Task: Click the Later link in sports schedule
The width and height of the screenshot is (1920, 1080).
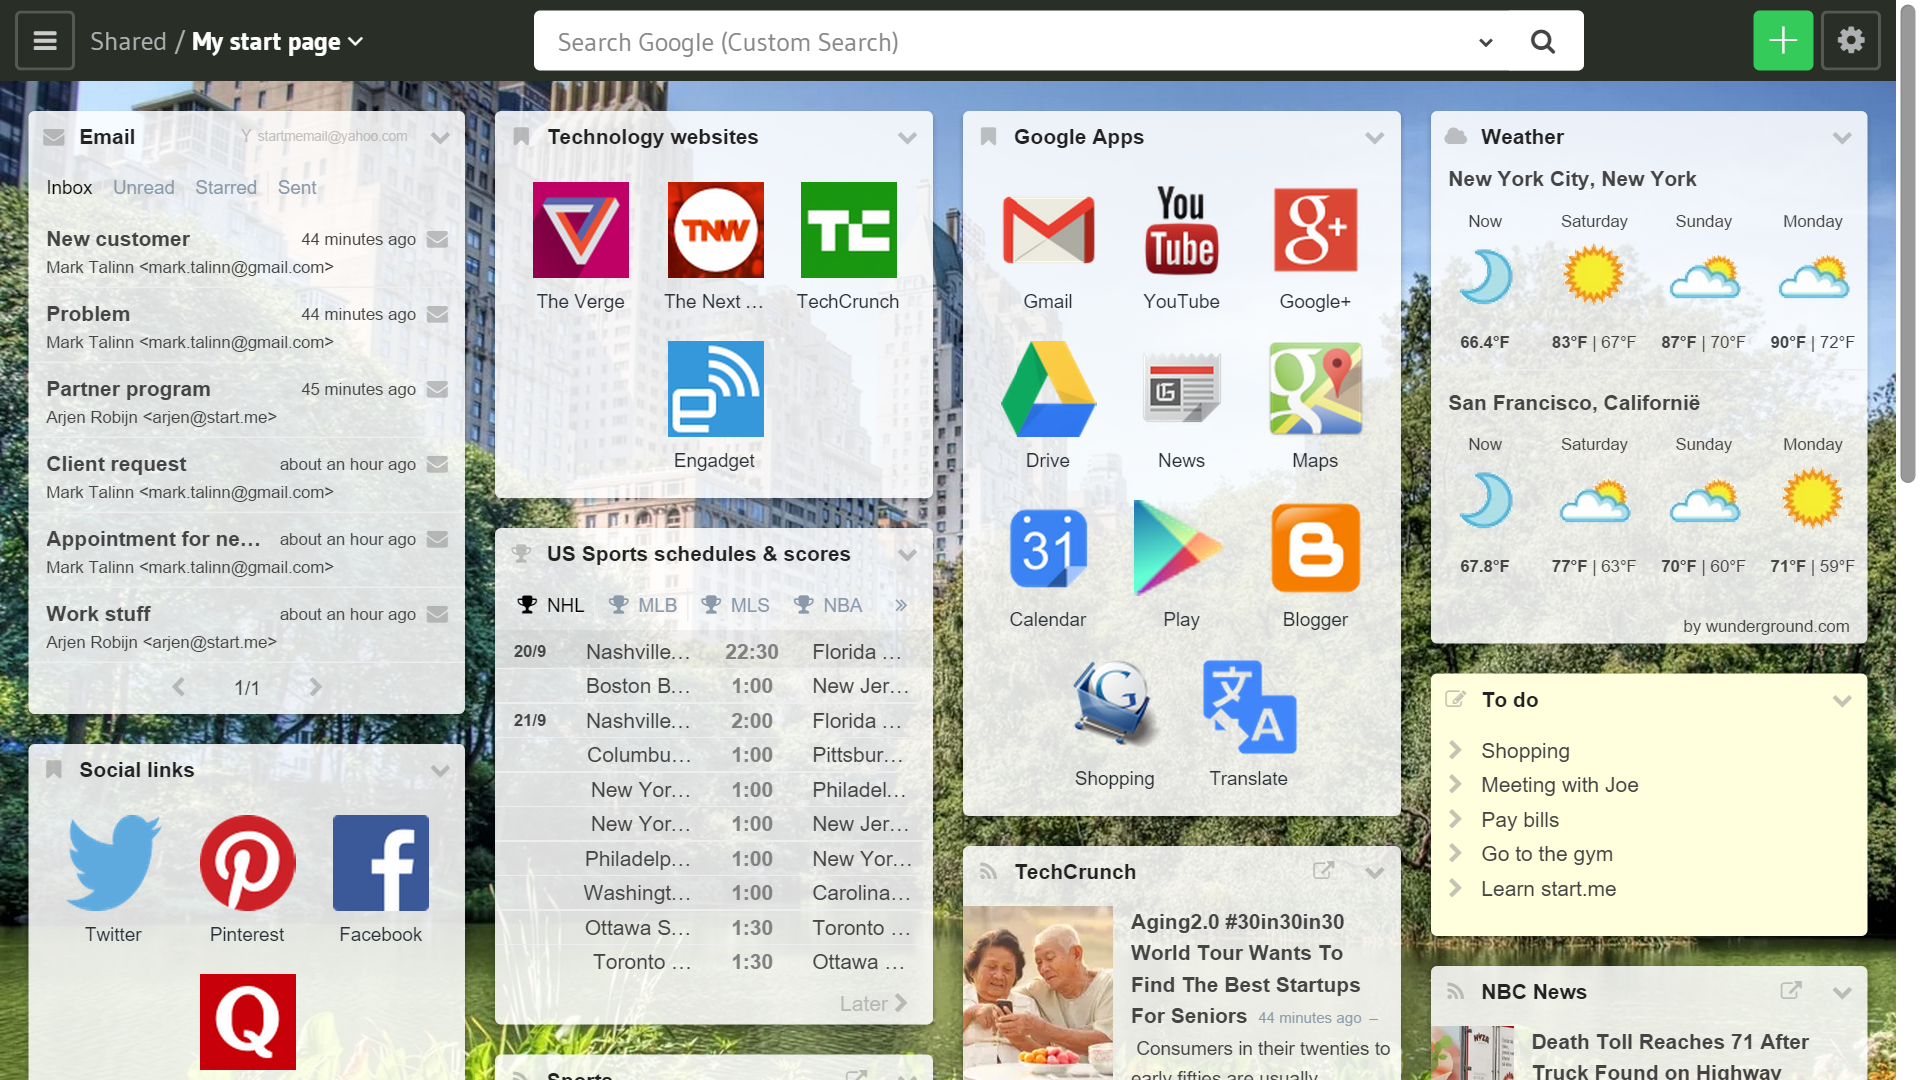Action: 872,1003
